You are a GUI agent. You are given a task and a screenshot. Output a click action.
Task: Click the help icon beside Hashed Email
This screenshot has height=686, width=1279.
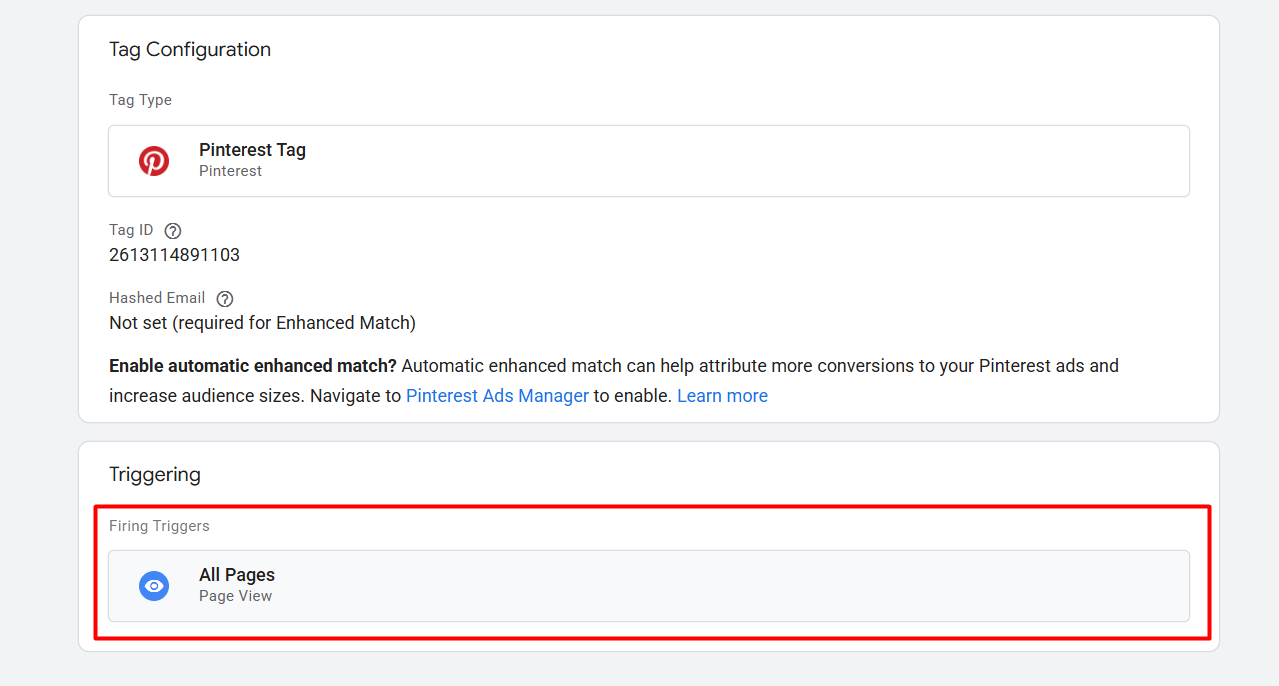tap(225, 299)
